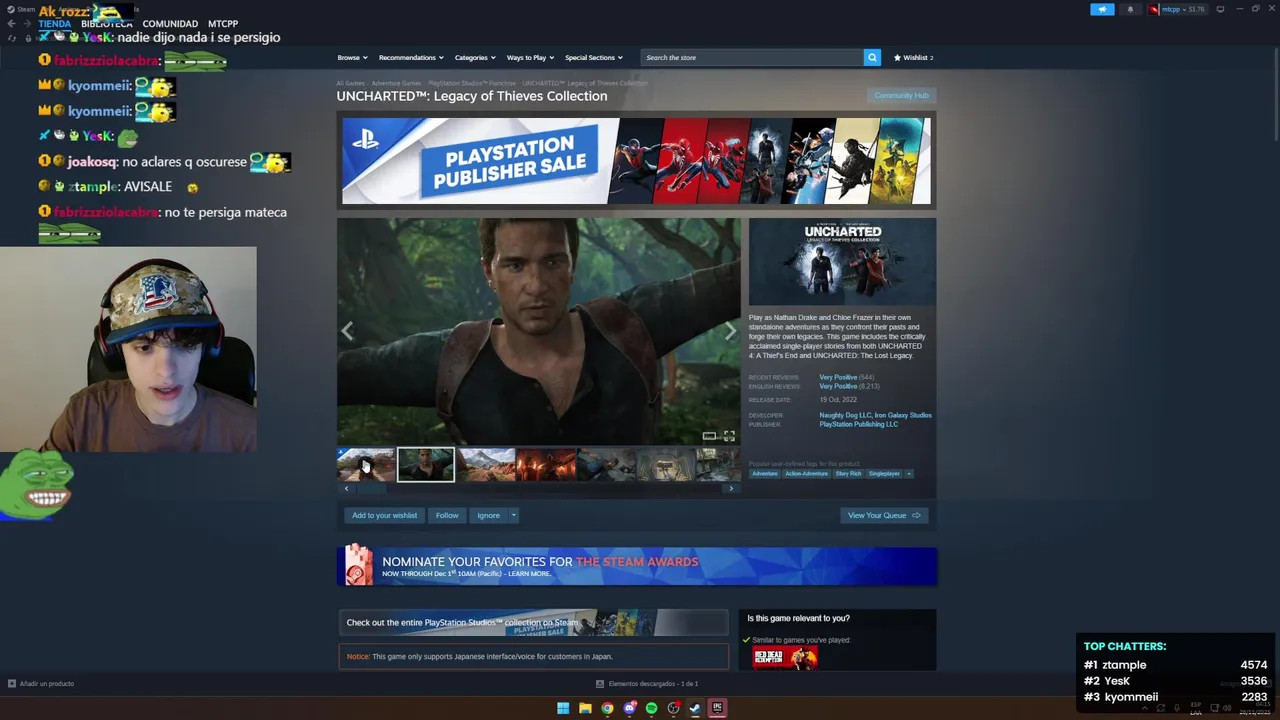Open the Ways to Play dropdown
The image size is (1280, 720).
pyautogui.click(x=530, y=58)
